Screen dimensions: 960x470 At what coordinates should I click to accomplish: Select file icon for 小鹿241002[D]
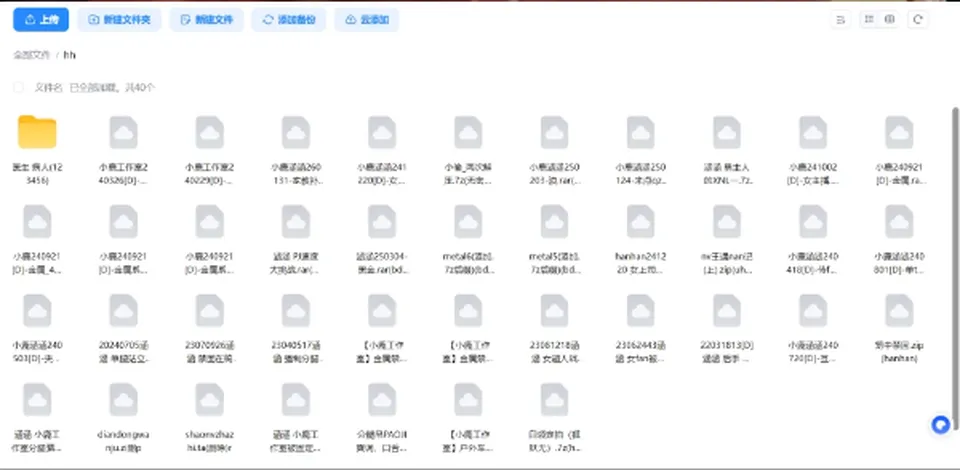click(813, 132)
